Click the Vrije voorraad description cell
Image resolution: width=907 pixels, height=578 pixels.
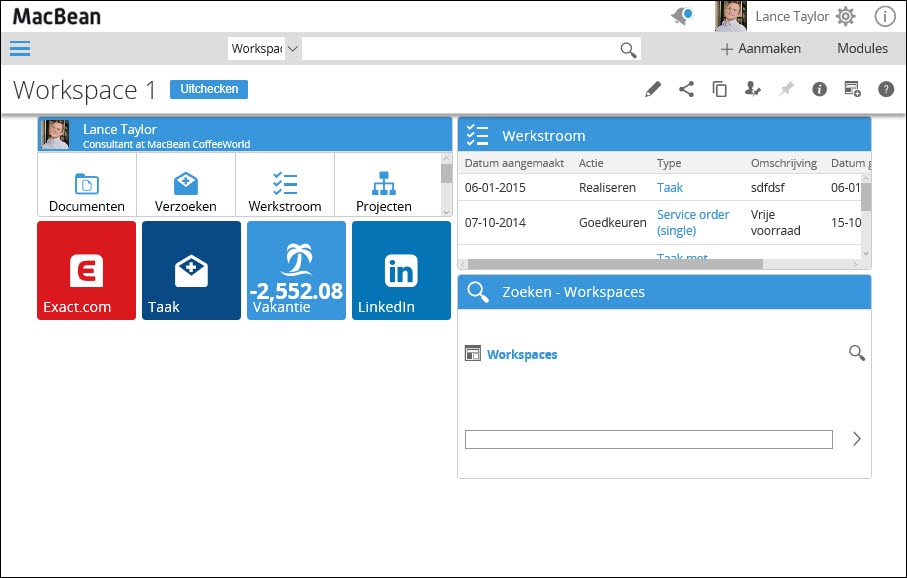coord(776,222)
